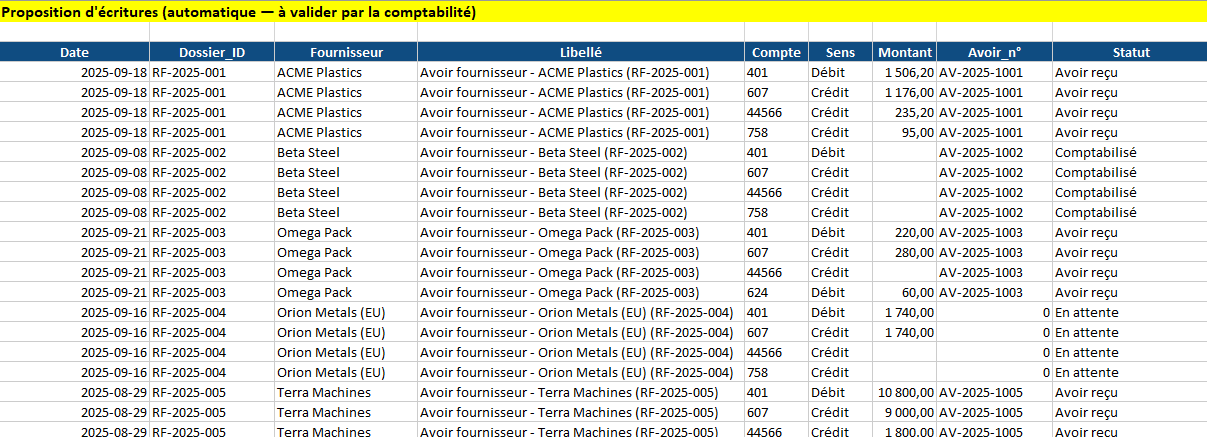Select the Statut column header
Image resolution: width=1207 pixels, height=437 pixels.
(1130, 52)
